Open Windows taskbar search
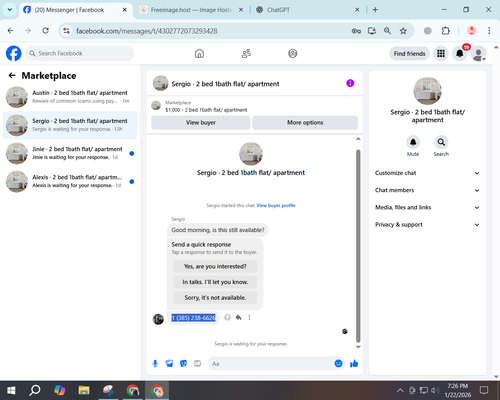 pos(35,390)
